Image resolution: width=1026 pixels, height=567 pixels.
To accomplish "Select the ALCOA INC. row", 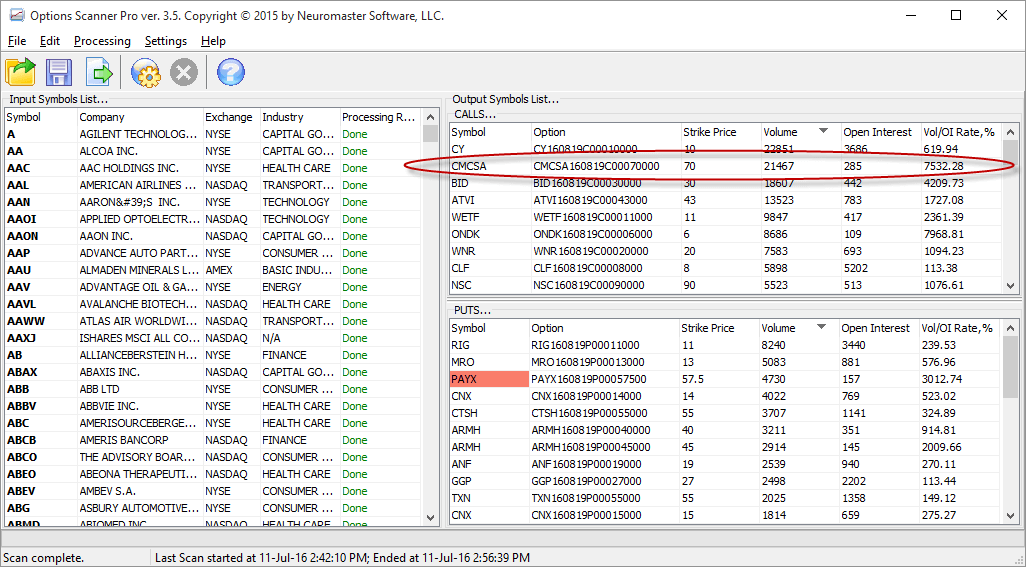I will pos(213,151).
